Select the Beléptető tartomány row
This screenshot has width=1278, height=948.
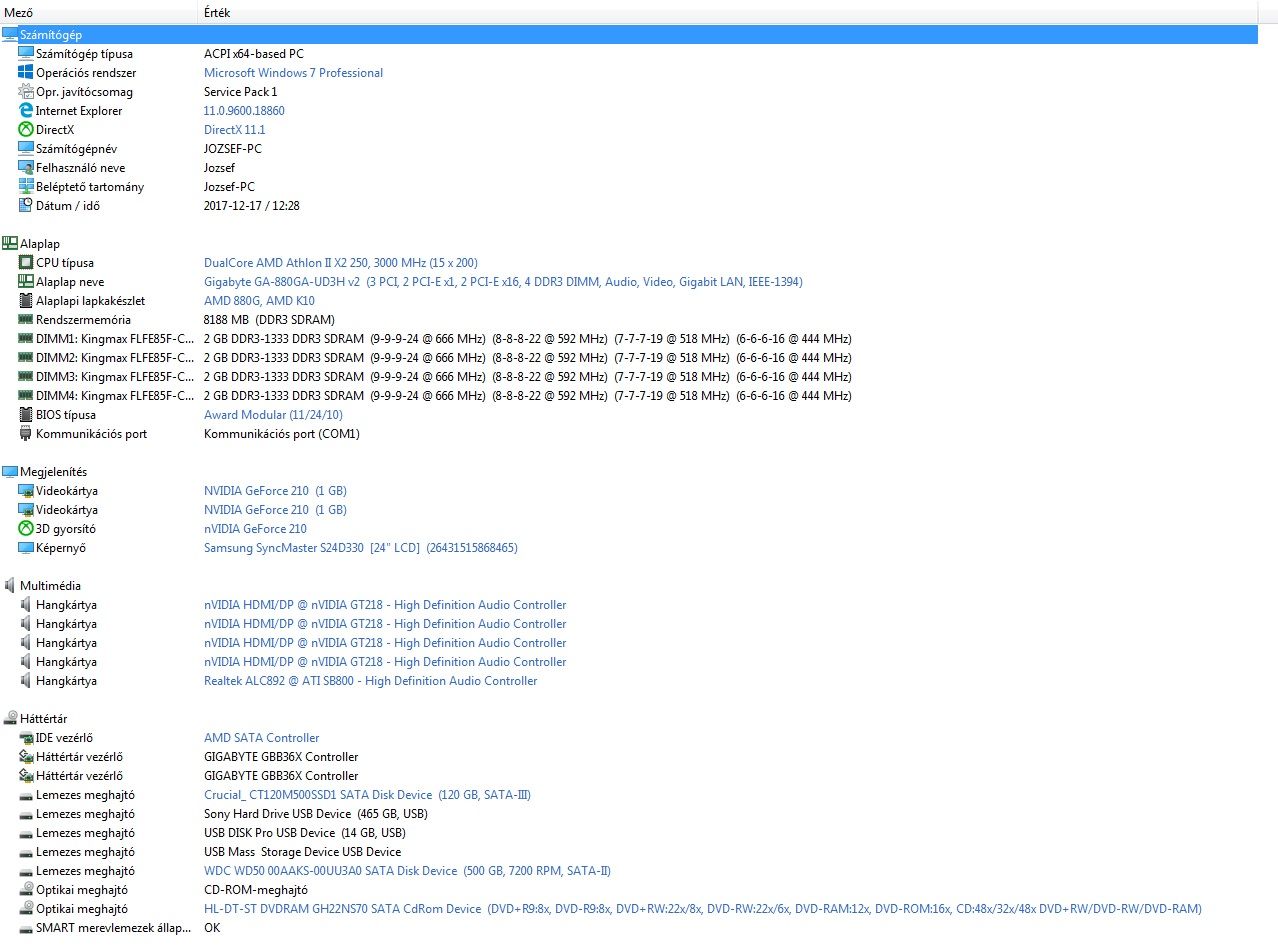click(629, 187)
